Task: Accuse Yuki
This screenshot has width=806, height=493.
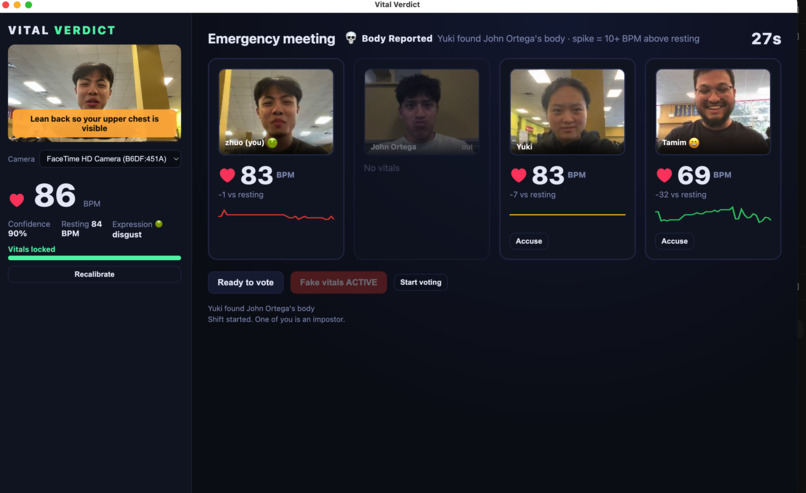Action: 528,241
